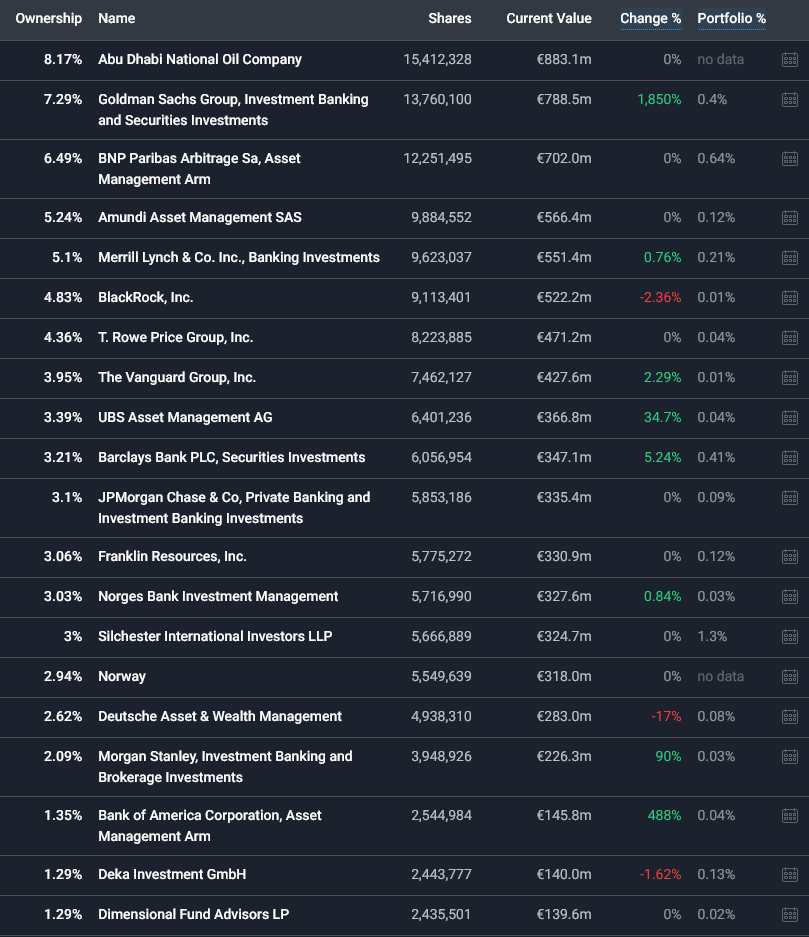This screenshot has width=809, height=937.
Task: Open calendar icon for UBS Asset Management AG
Action: coord(789,418)
